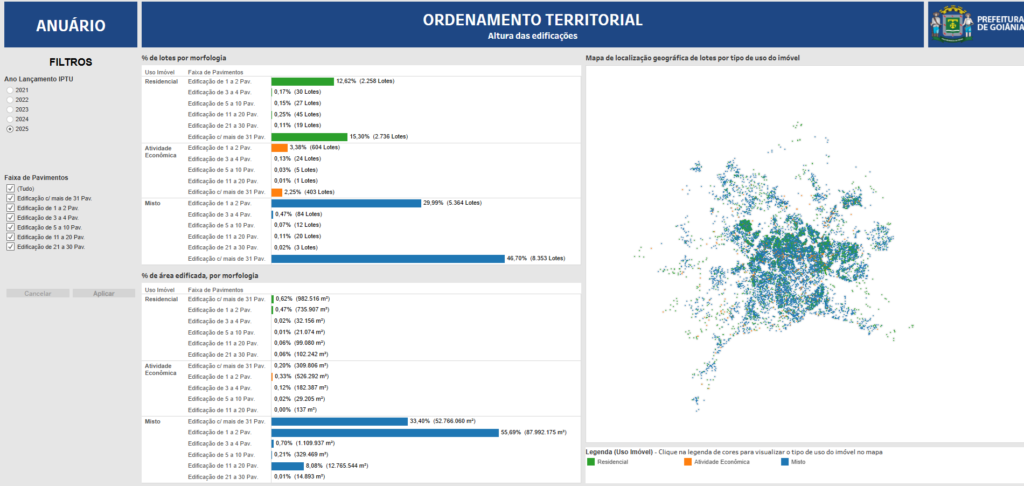1024x486 pixels.
Task: Choose the 2024 radio option
Action: (x=10, y=119)
